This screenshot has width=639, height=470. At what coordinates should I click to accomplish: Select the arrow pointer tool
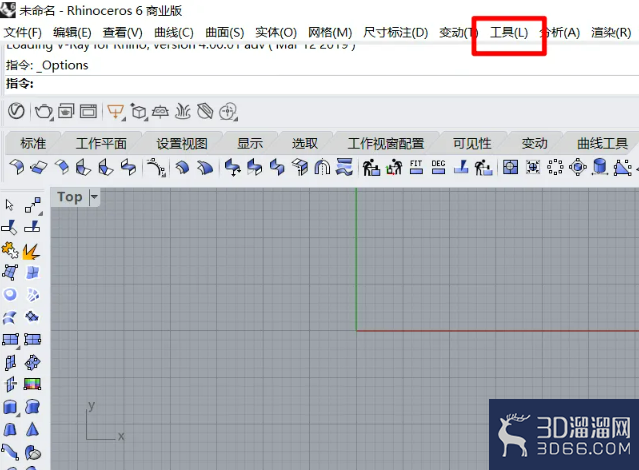tap(10, 205)
